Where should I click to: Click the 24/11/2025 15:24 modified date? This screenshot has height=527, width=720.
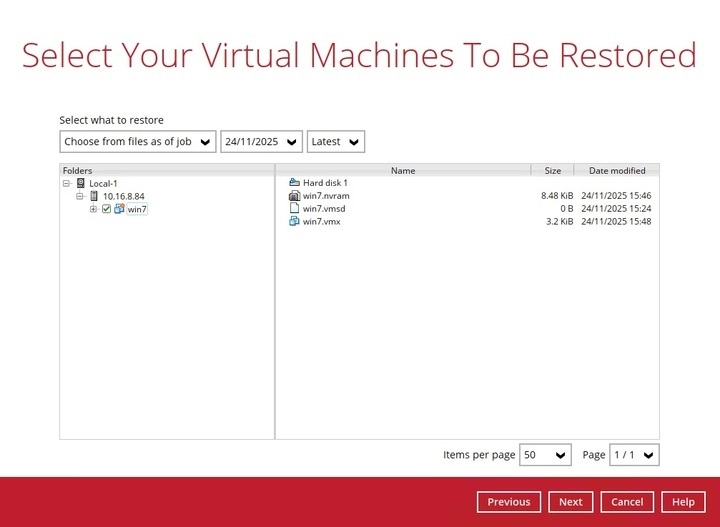pos(616,208)
